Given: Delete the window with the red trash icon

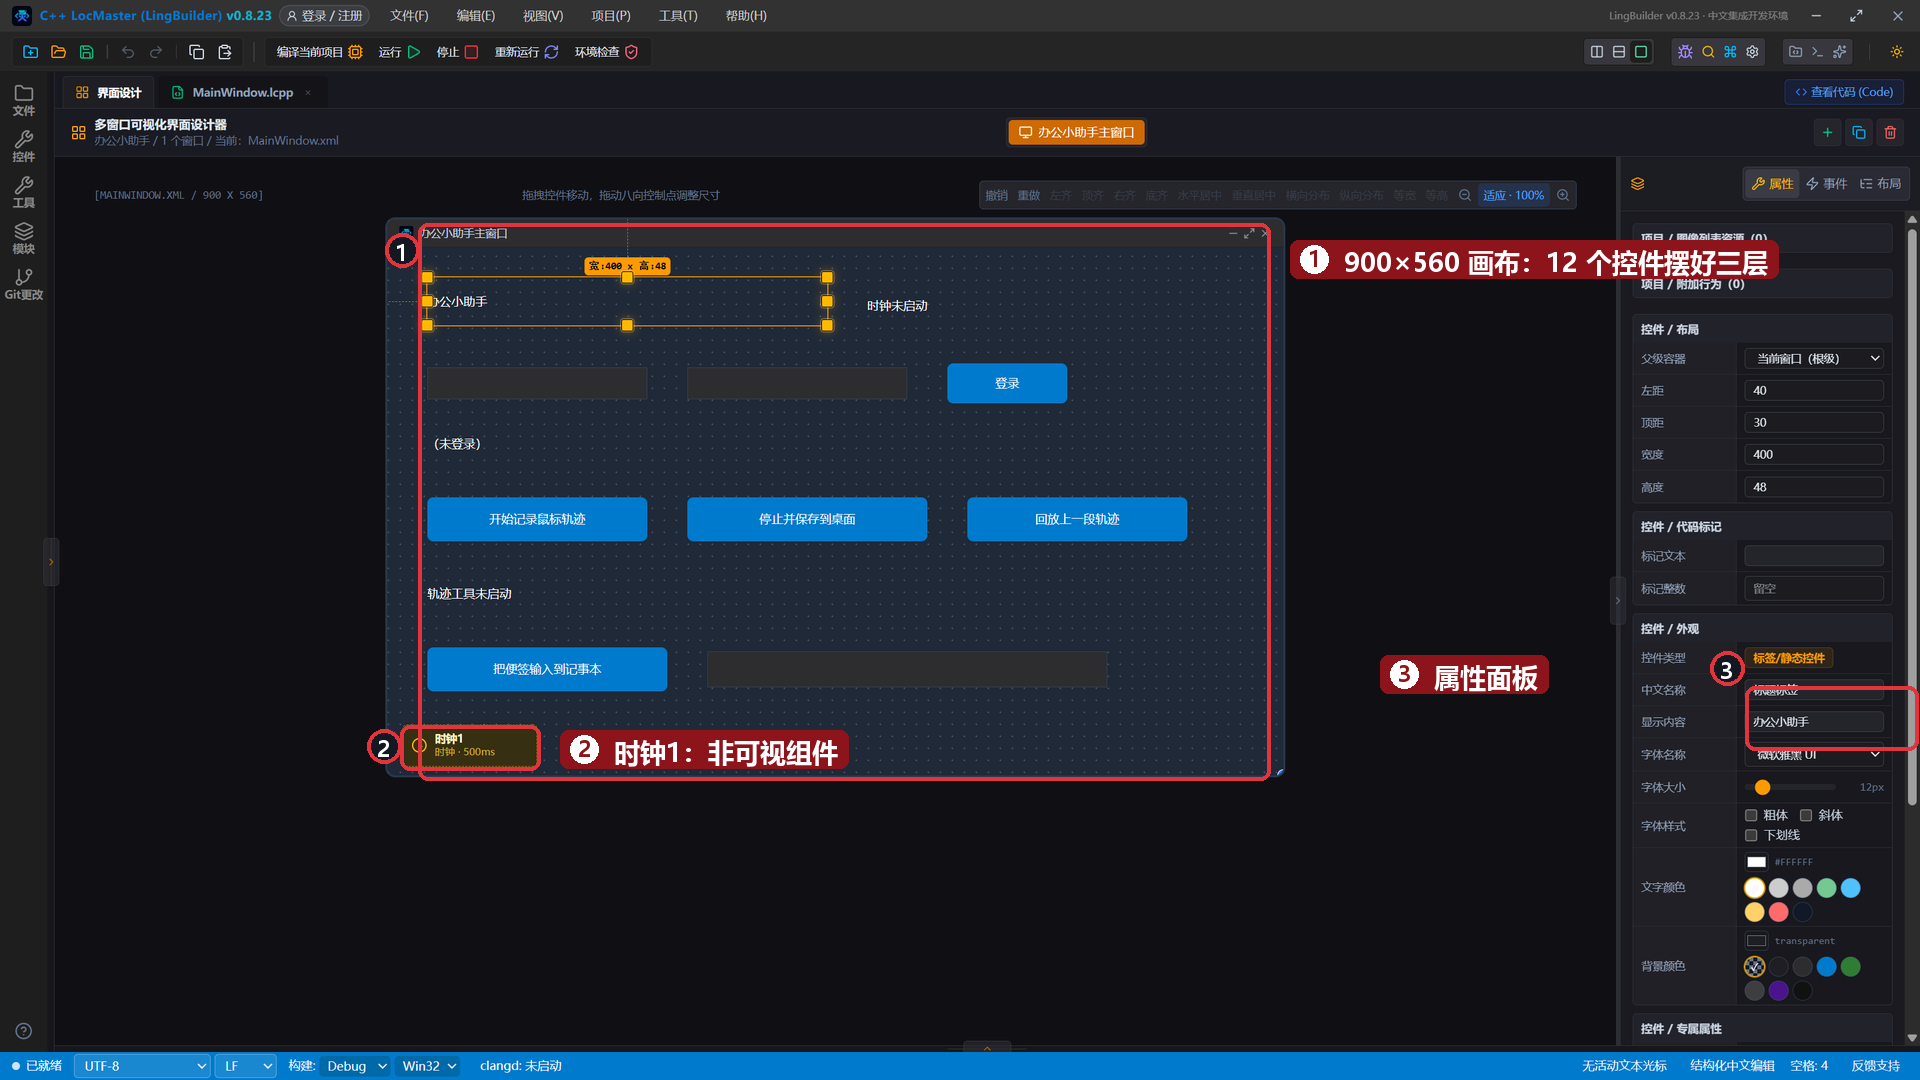Looking at the screenshot, I should [1890, 132].
